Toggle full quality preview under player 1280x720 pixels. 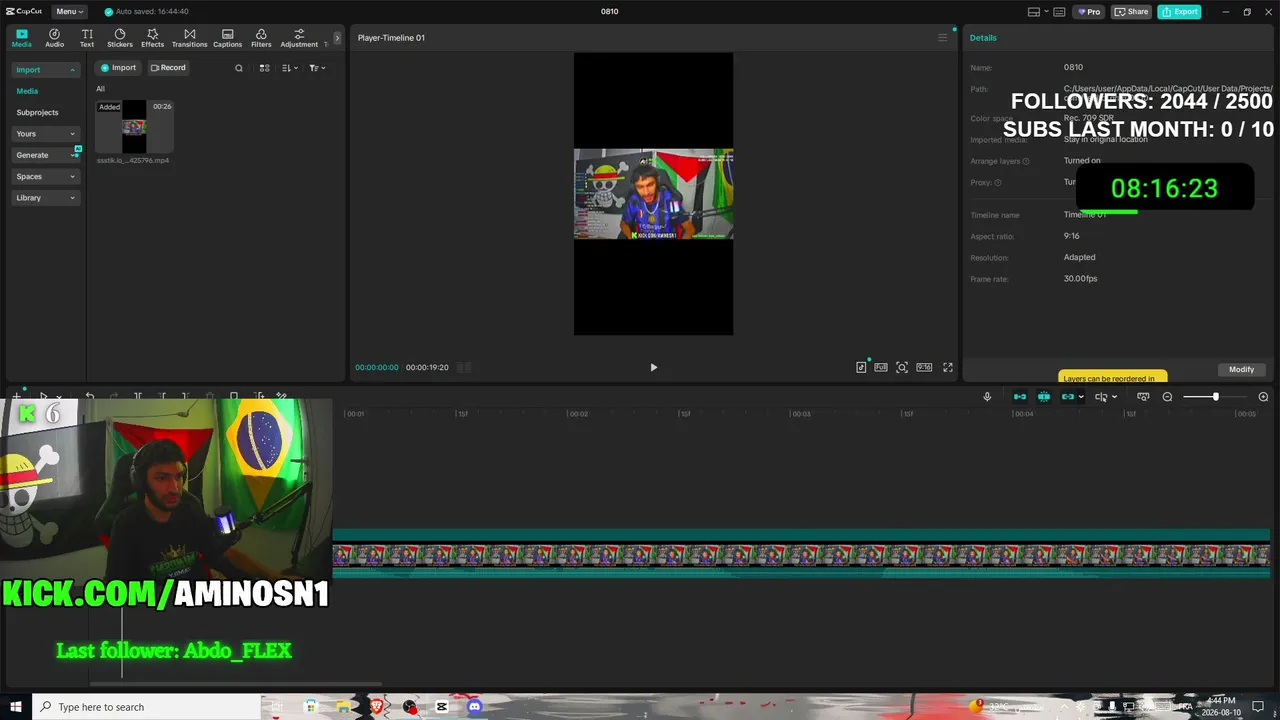click(881, 367)
